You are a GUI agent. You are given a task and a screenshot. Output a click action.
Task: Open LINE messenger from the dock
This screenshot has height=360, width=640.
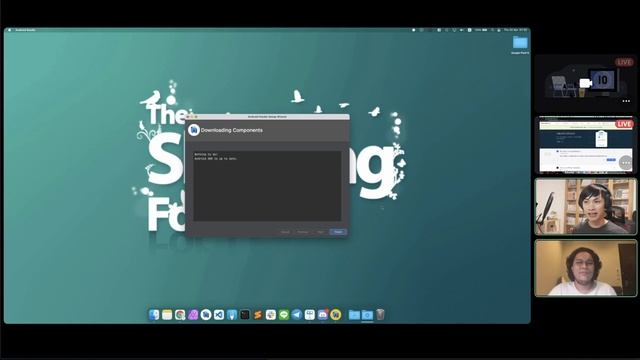coord(284,315)
